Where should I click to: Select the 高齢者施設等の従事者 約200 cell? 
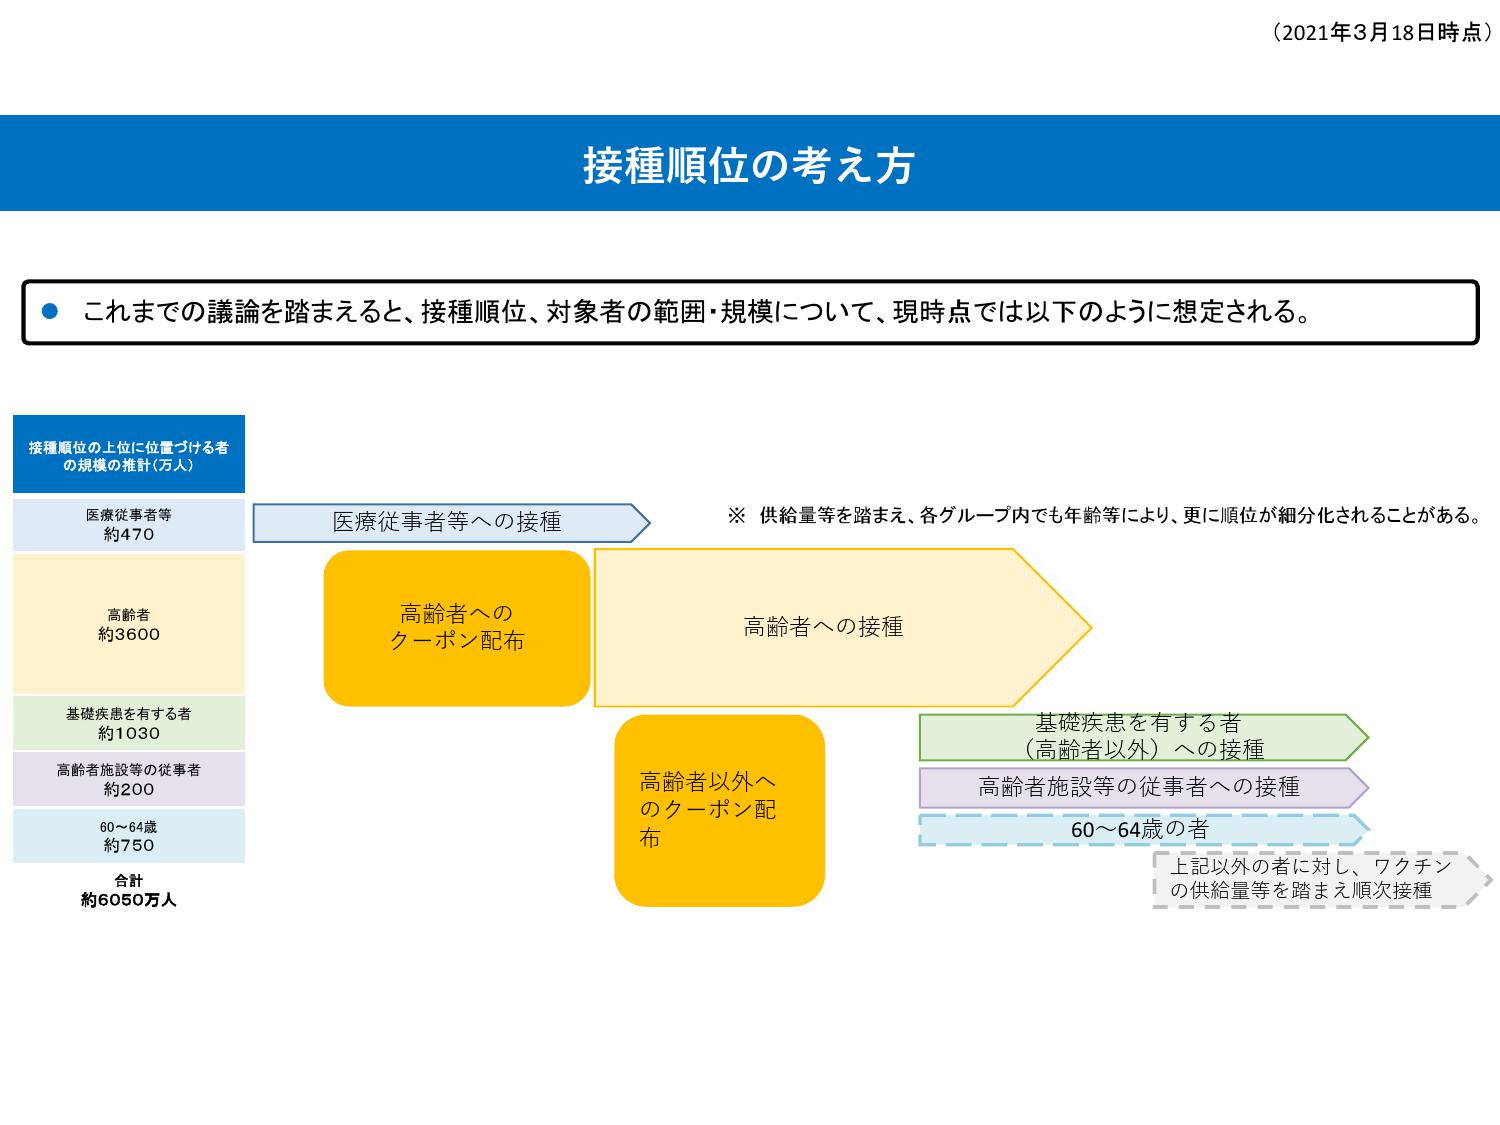pyautogui.click(x=129, y=779)
